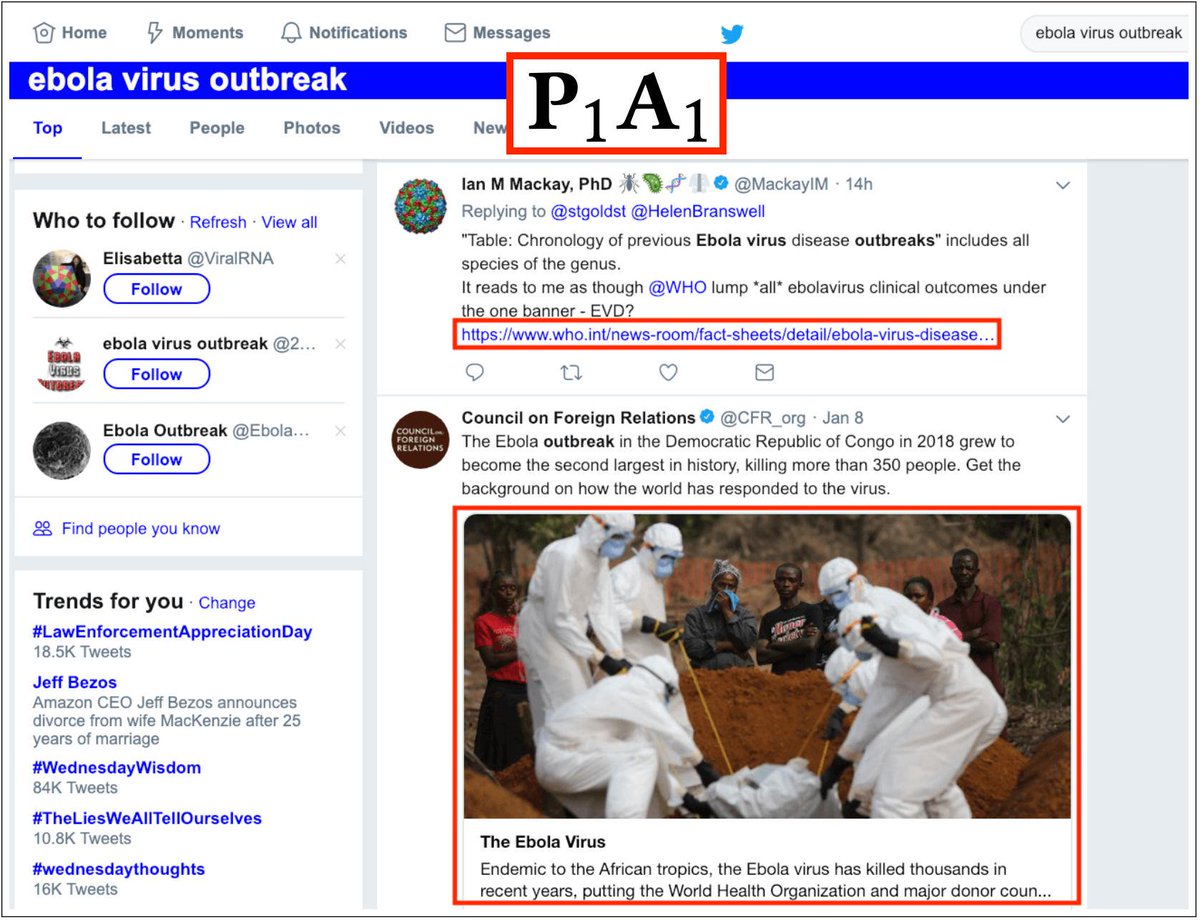Viewport: 1200px width, 920px height.
Task: Open Ian M Mackay's profile avatar
Action: click(x=420, y=205)
